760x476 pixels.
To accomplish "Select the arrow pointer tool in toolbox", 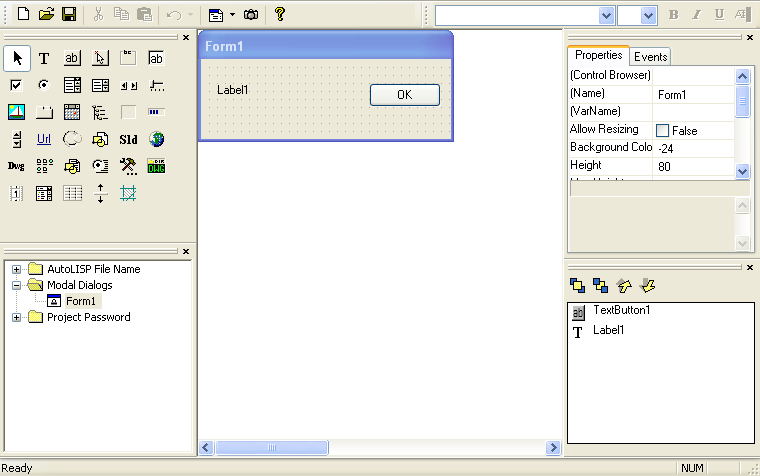I will pyautogui.click(x=17, y=59).
